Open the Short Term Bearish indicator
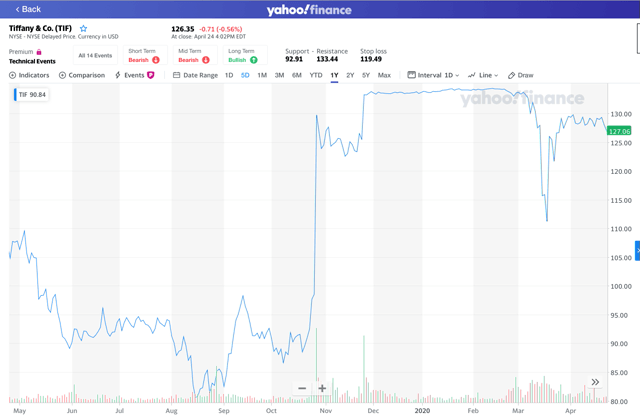 click(143, 56)
